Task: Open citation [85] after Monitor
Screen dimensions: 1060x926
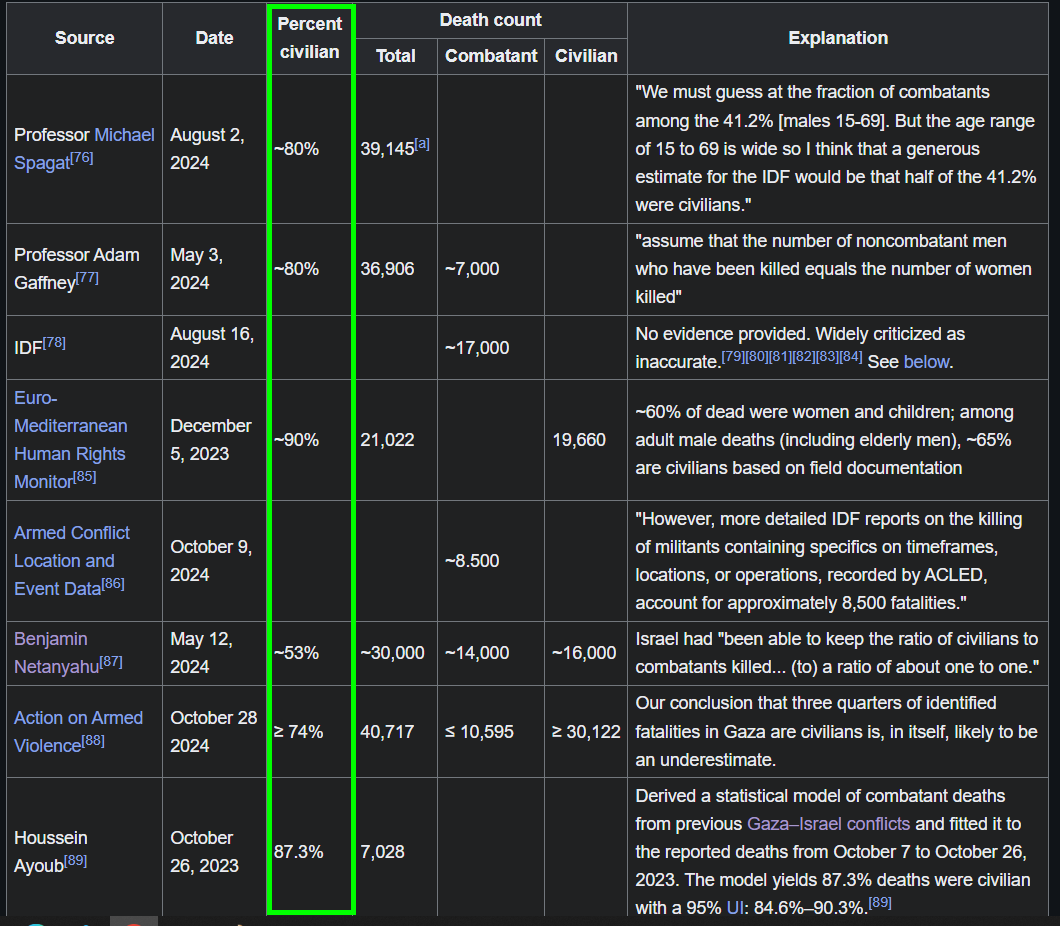Action: click(85, 477)
